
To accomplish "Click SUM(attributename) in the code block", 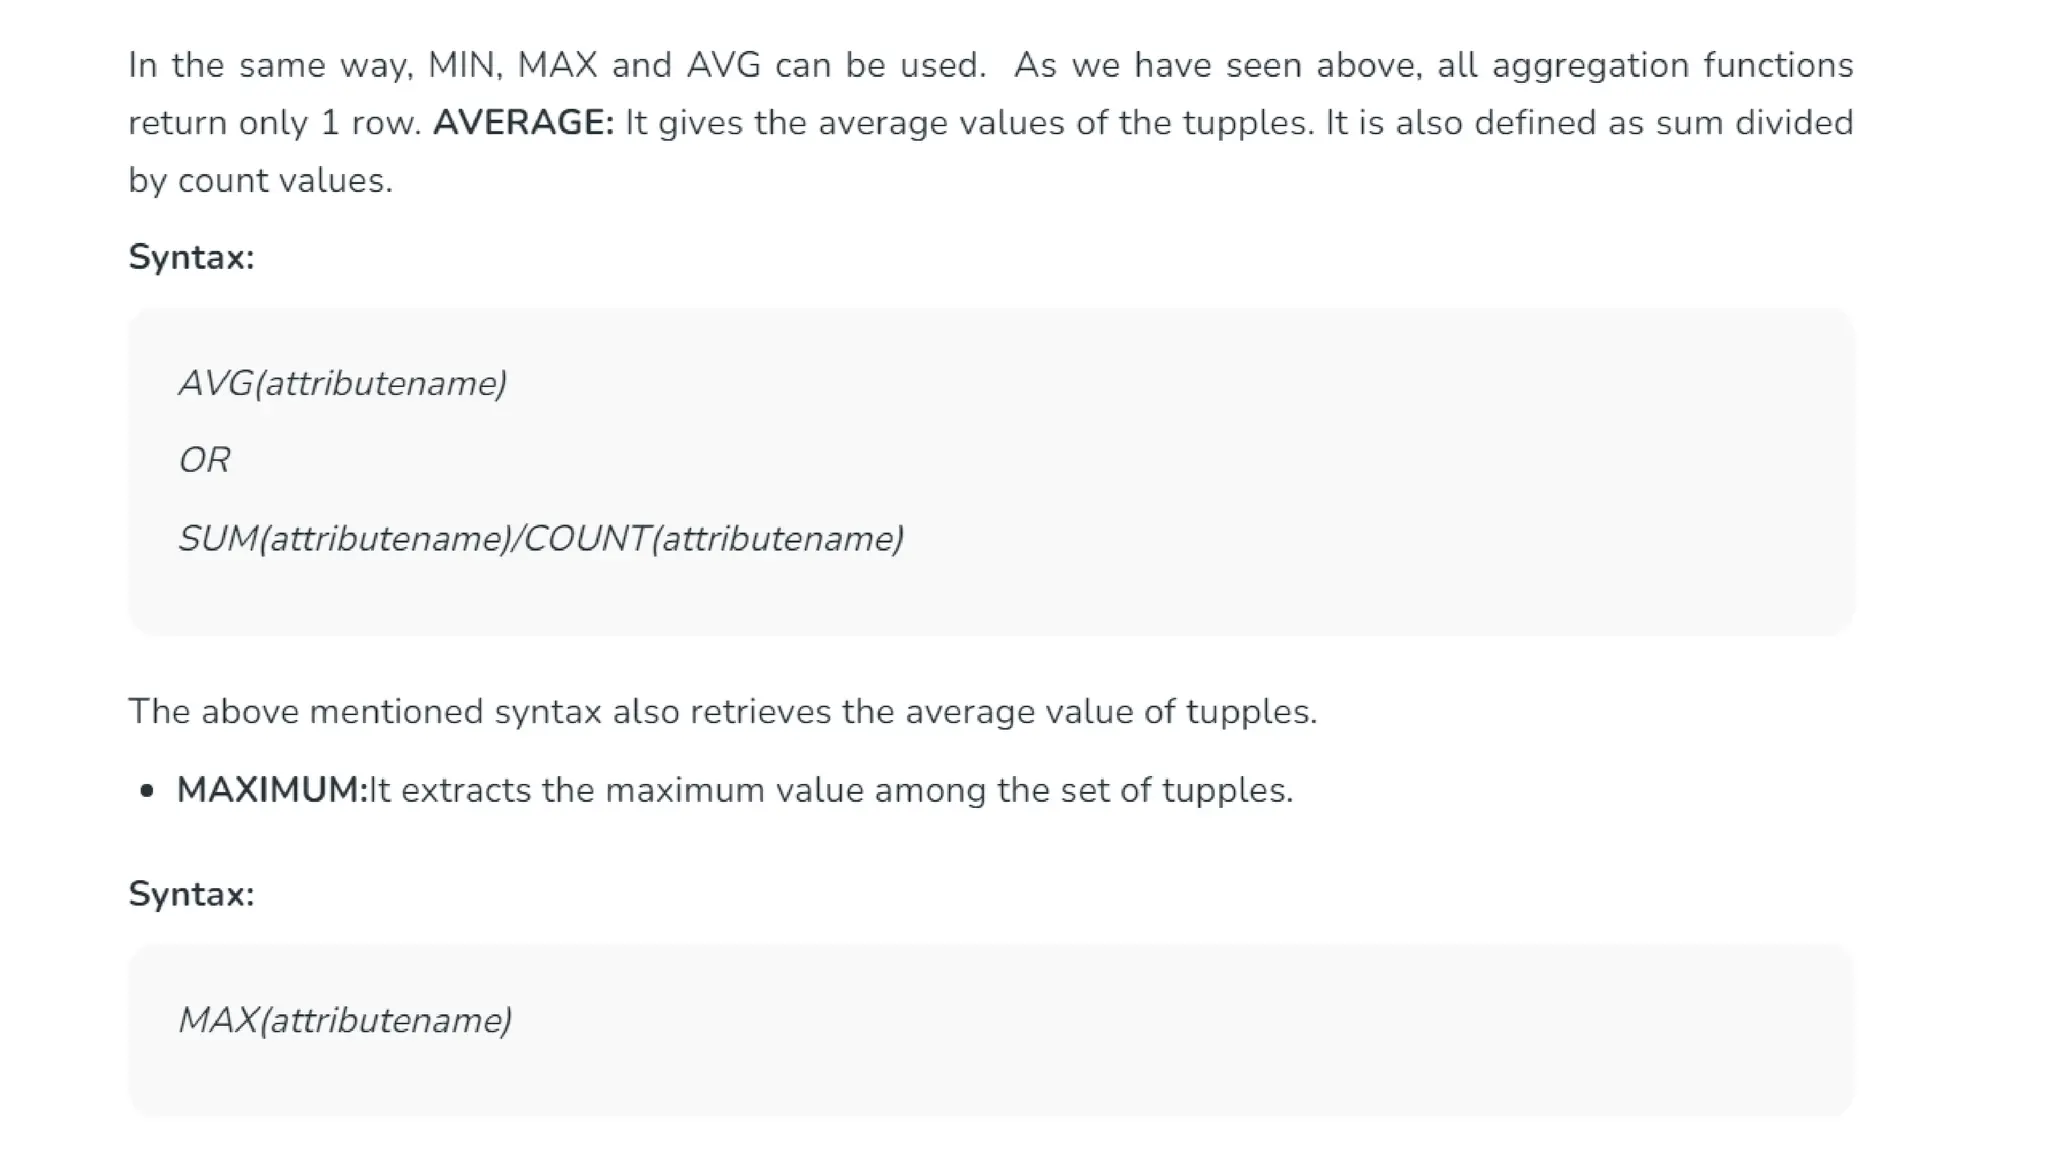I will click(x=344, y=539).
